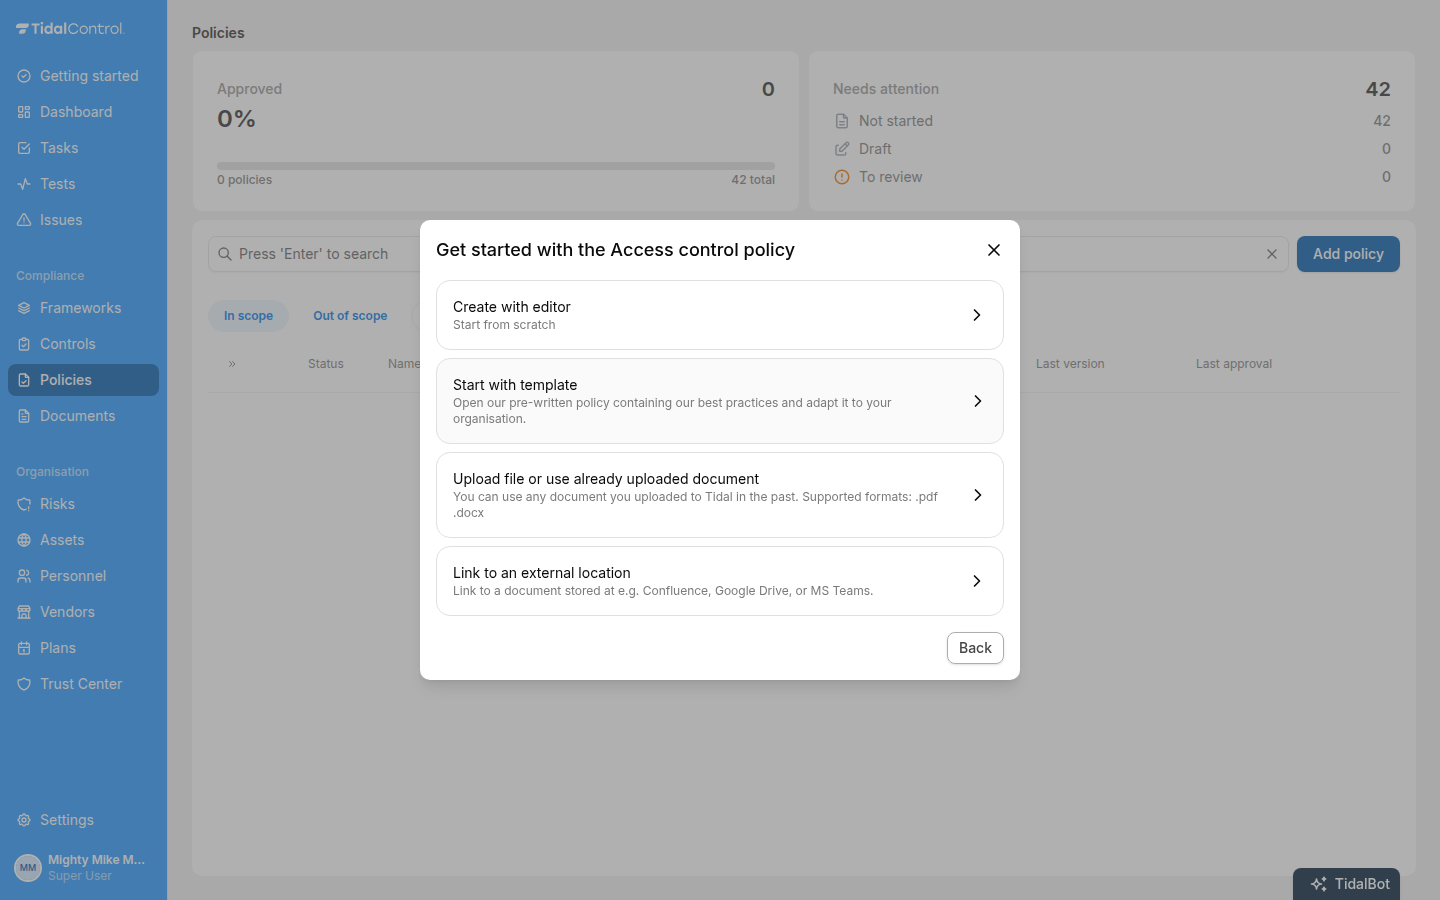Open the Dashboard sidebar icon

(x=24, y=112)
